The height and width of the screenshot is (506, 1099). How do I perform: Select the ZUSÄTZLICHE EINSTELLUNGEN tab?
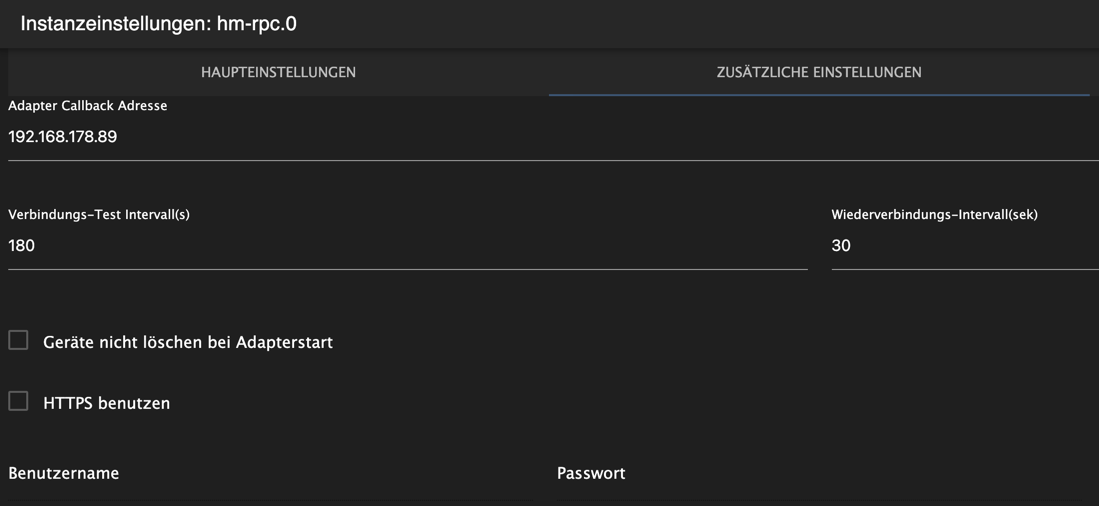(819, 72)
